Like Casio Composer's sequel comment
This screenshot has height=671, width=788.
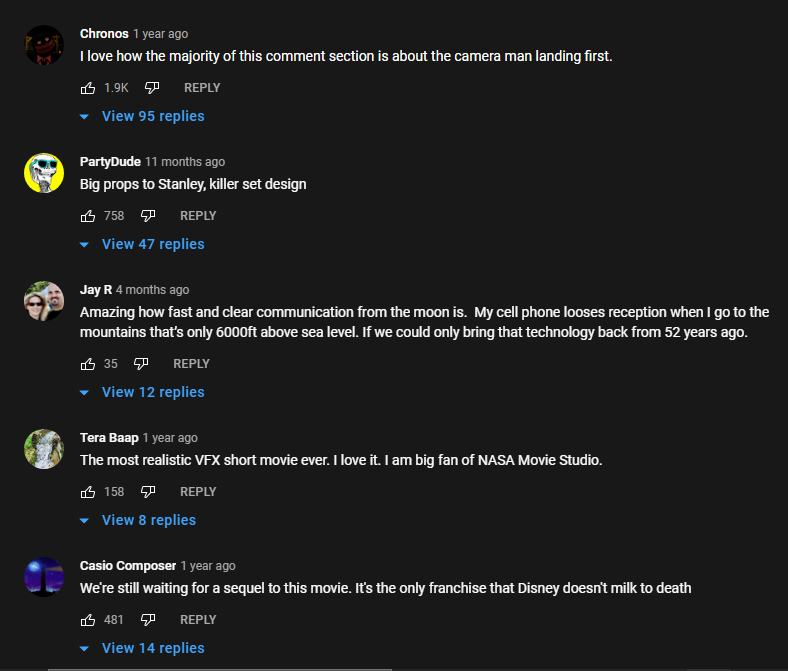88,620
